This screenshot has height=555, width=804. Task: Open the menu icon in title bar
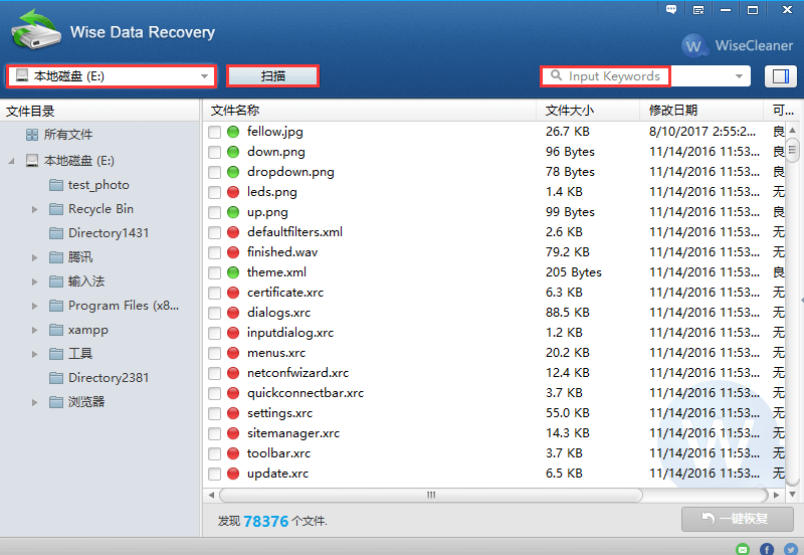click(x=697, y=9)
